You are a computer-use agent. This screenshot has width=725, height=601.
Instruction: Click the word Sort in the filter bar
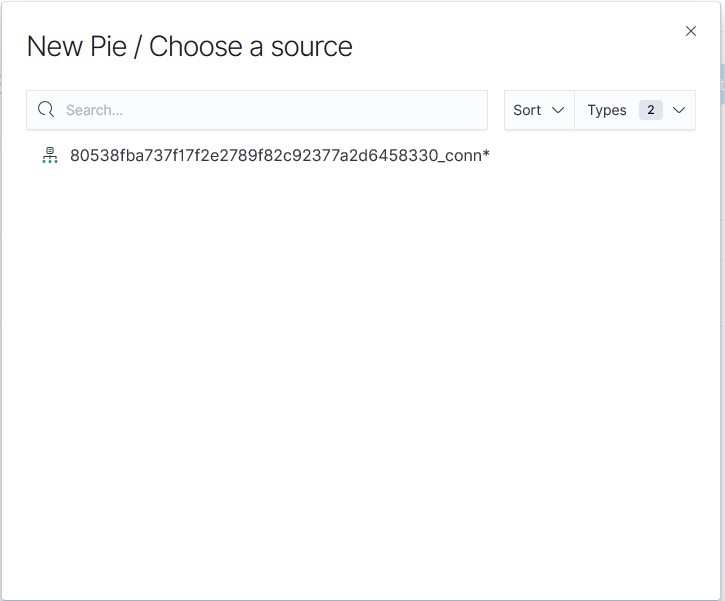(x=527, y=110)
